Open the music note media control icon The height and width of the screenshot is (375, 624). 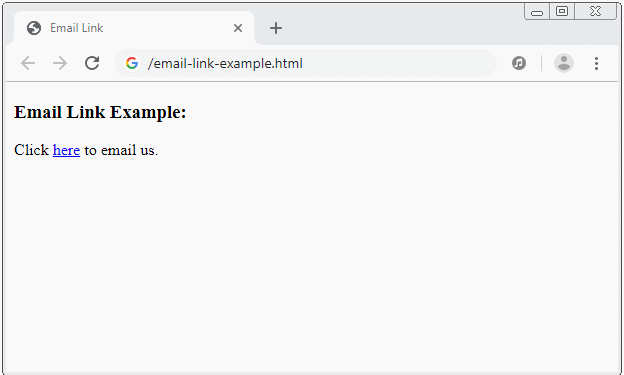pos(519,63)
